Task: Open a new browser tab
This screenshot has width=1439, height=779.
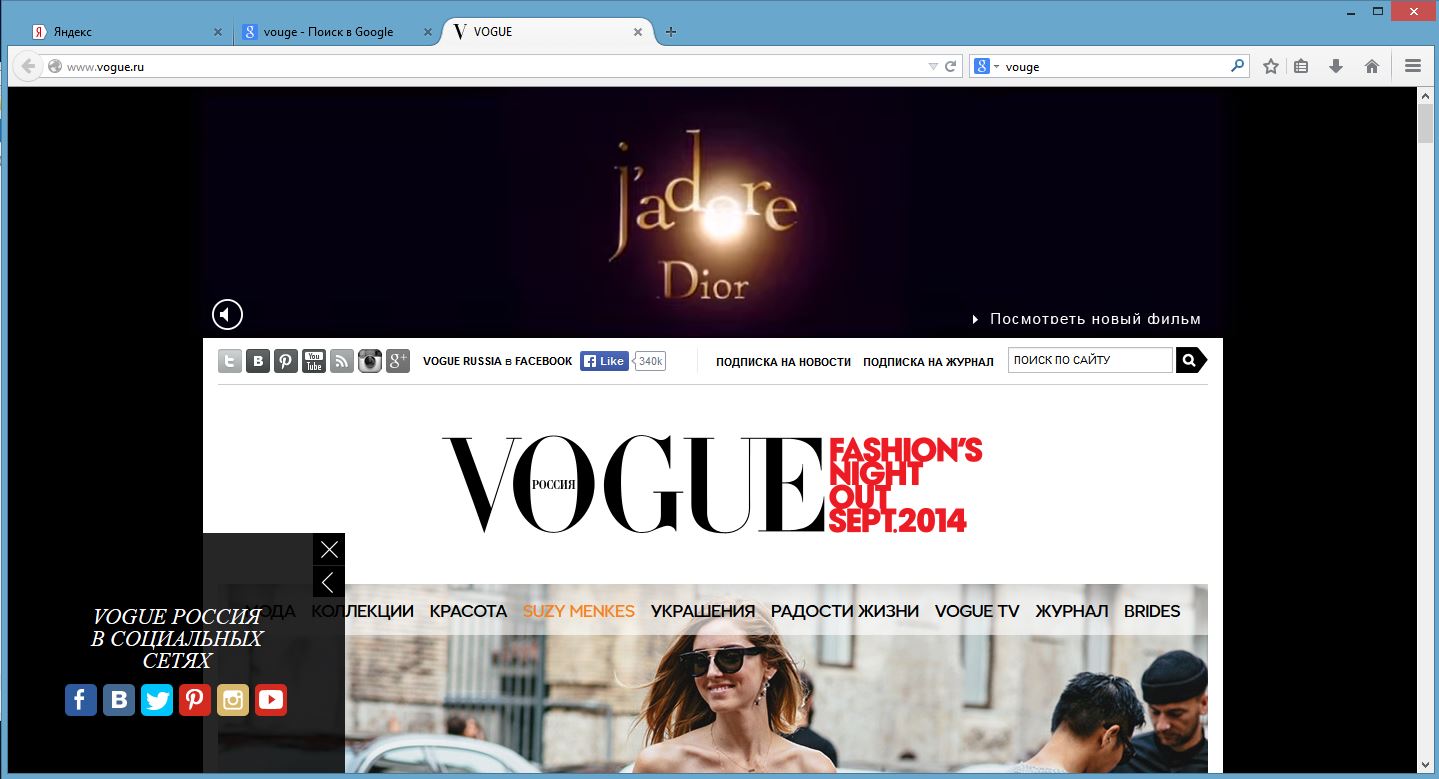Action: (x=671, y=32)
